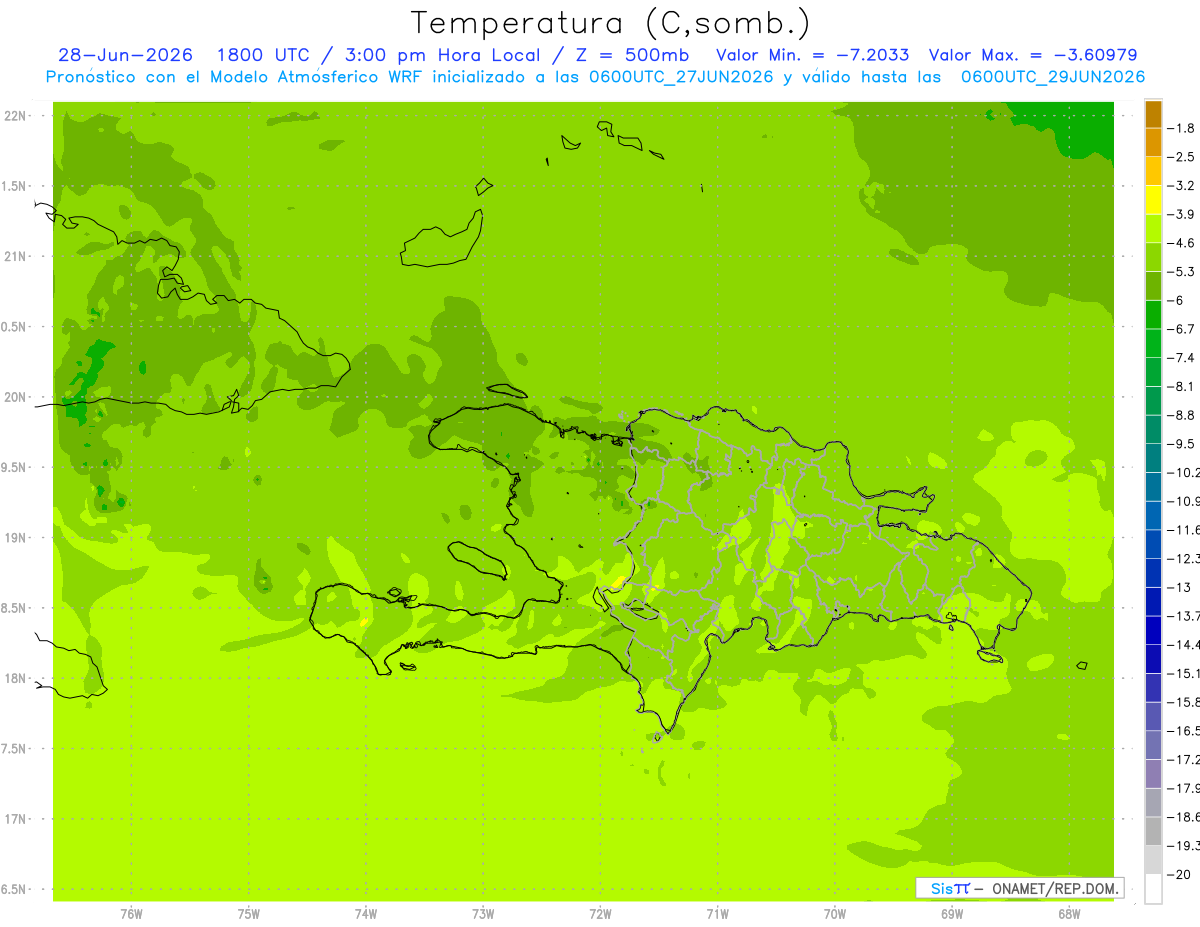
Task: Click the colorbar label "-6.7"
Action: point(1182,329)
